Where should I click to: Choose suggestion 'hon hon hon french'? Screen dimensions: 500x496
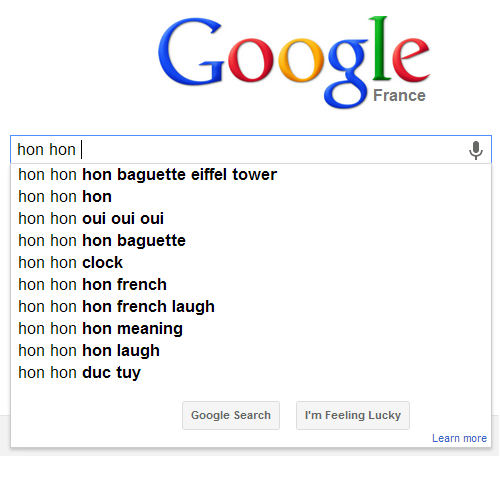click(x=251, y=285)
